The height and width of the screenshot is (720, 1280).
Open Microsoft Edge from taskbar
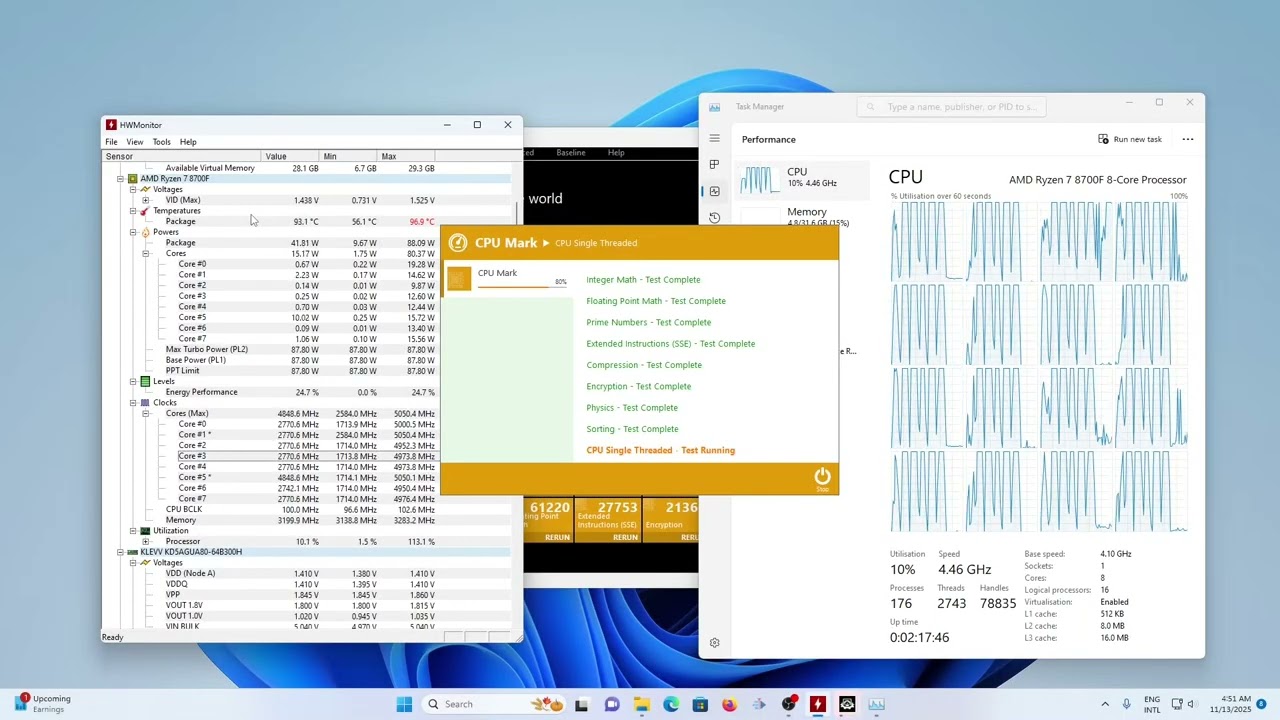671,704
